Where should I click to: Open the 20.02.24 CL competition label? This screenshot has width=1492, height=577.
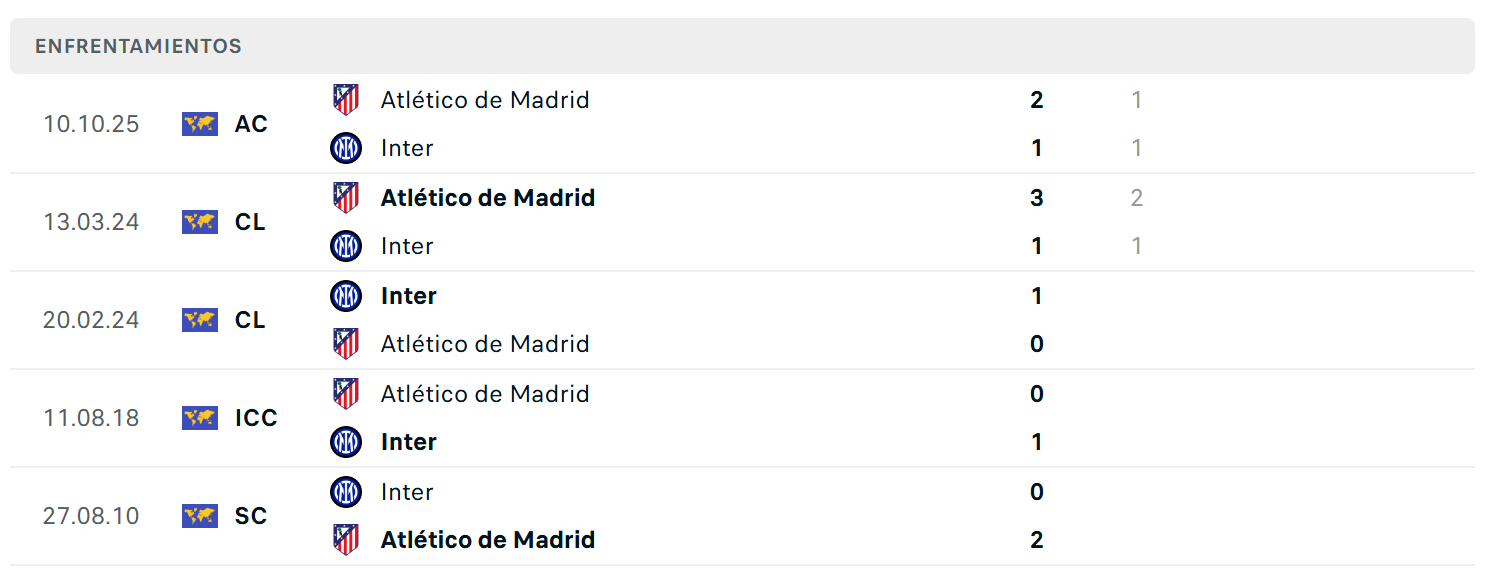(250, 320)
